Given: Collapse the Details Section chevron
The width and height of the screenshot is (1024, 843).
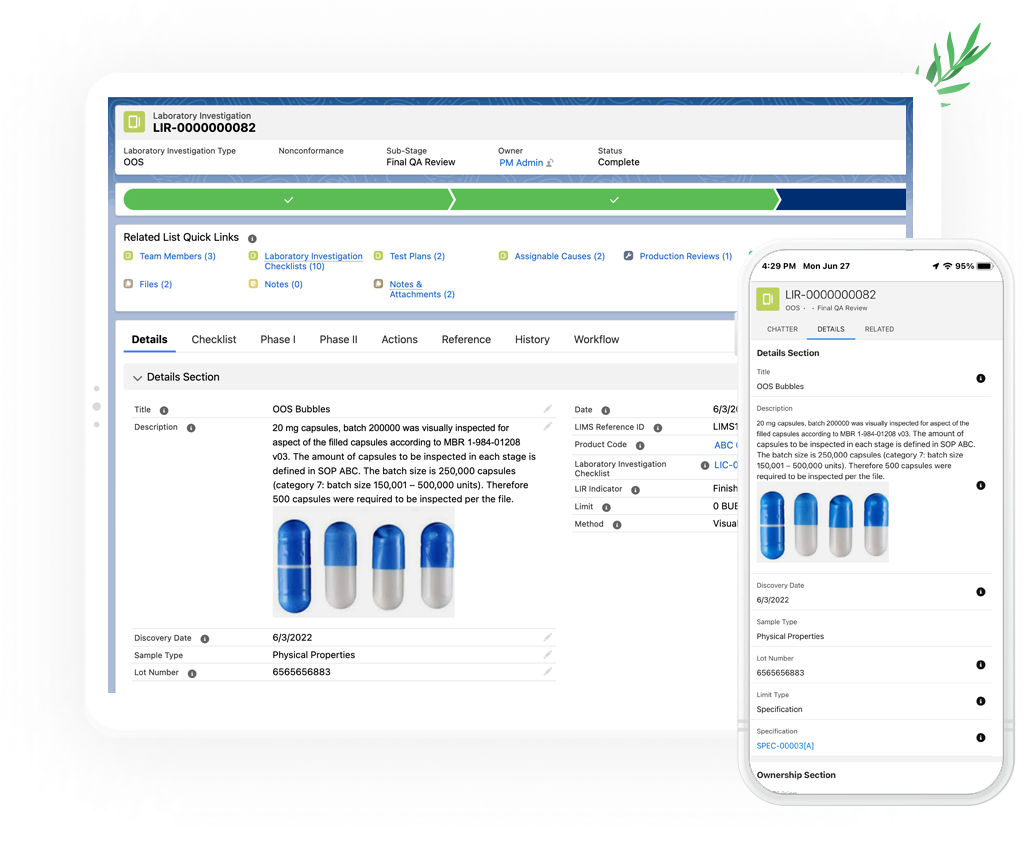Looking at the screenshot, I should point(137,378).
